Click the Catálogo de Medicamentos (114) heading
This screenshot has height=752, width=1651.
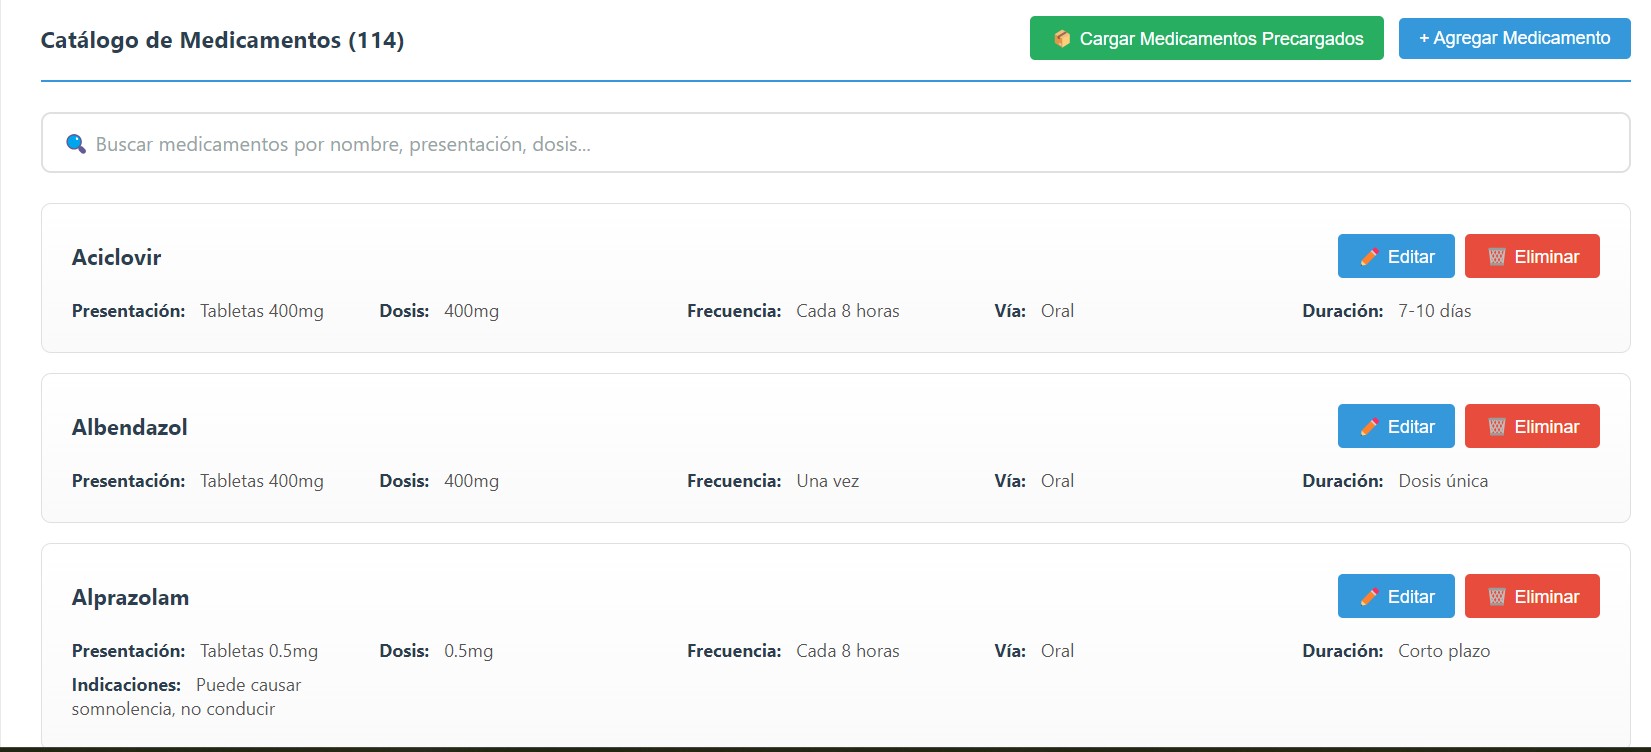222,41
